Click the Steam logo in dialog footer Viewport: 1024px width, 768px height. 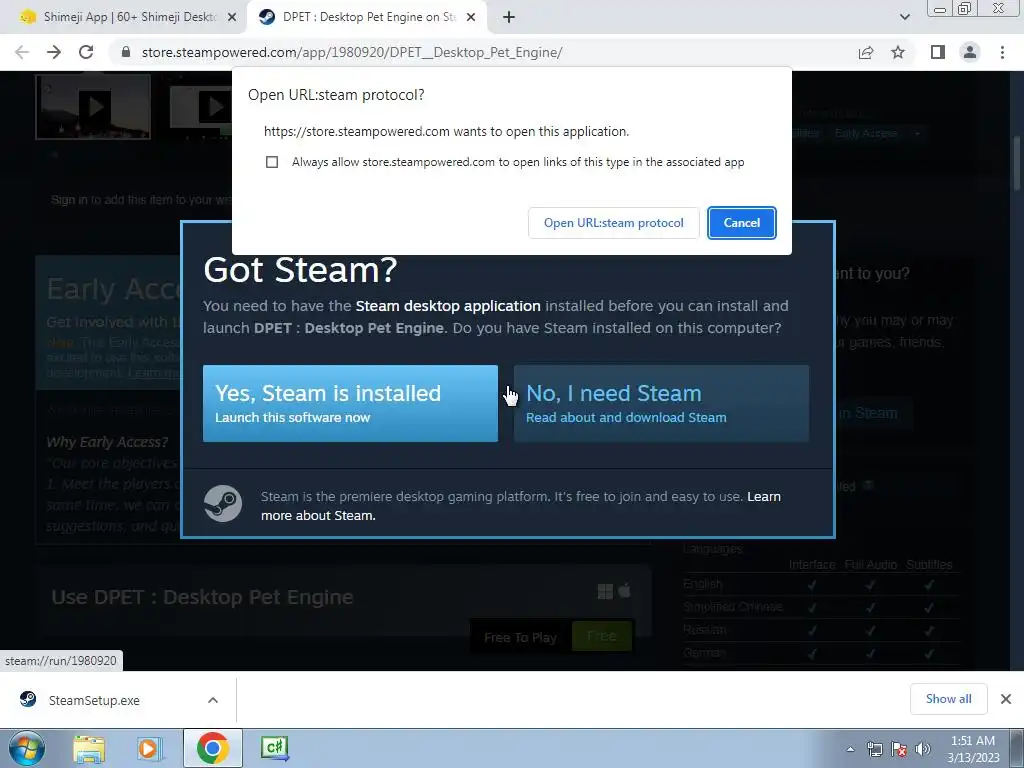(x=223, y=504)
